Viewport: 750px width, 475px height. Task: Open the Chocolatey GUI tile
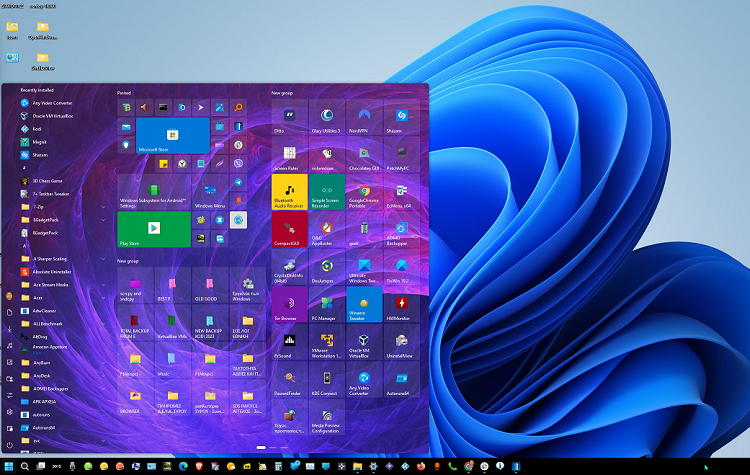pyautogui.click(x=364, y=155)
